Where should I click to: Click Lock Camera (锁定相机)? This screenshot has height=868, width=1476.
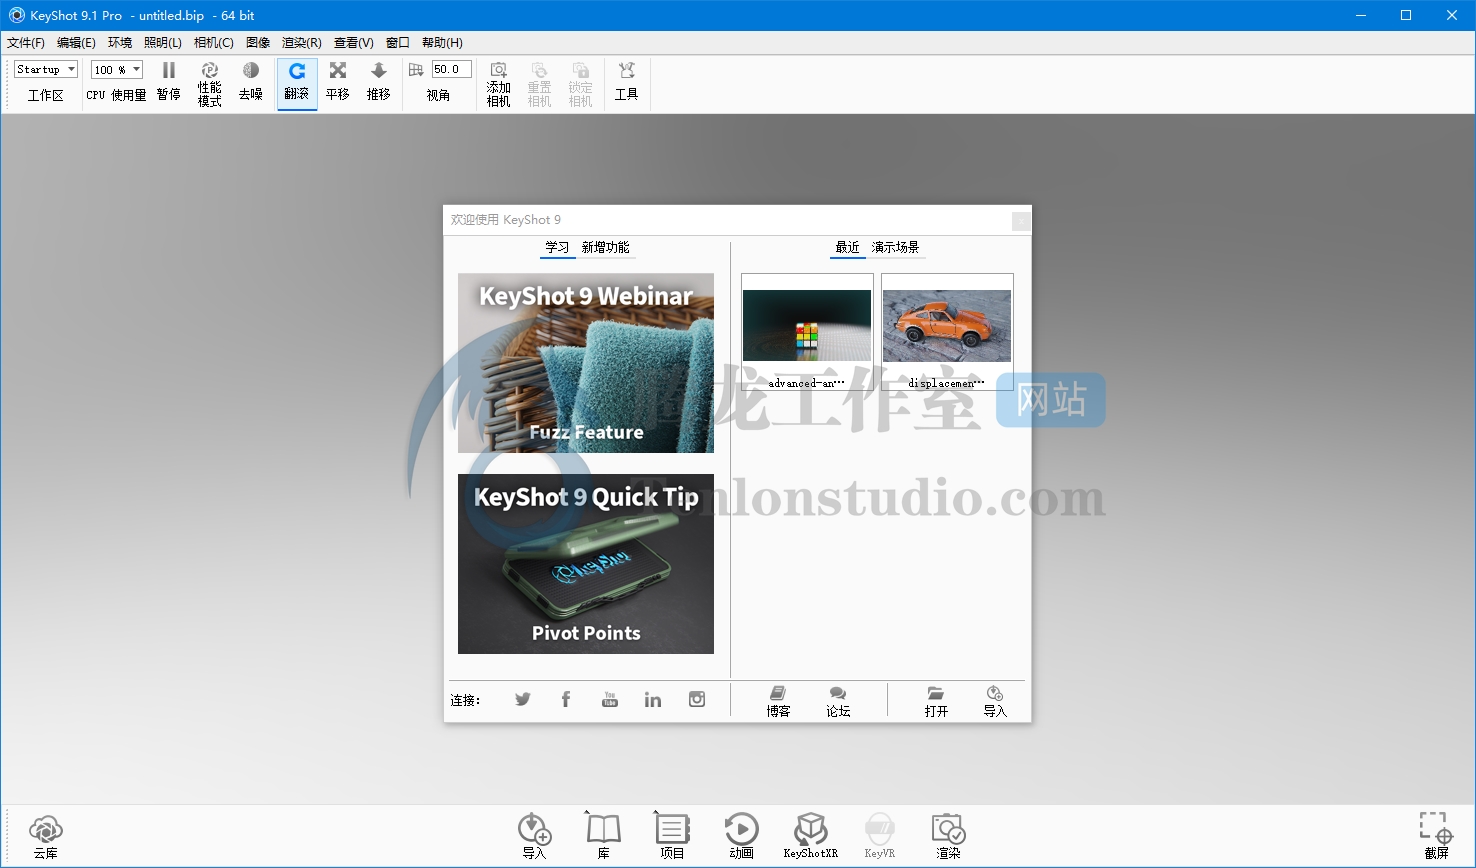pyautogui.click(x=581, y=84)
